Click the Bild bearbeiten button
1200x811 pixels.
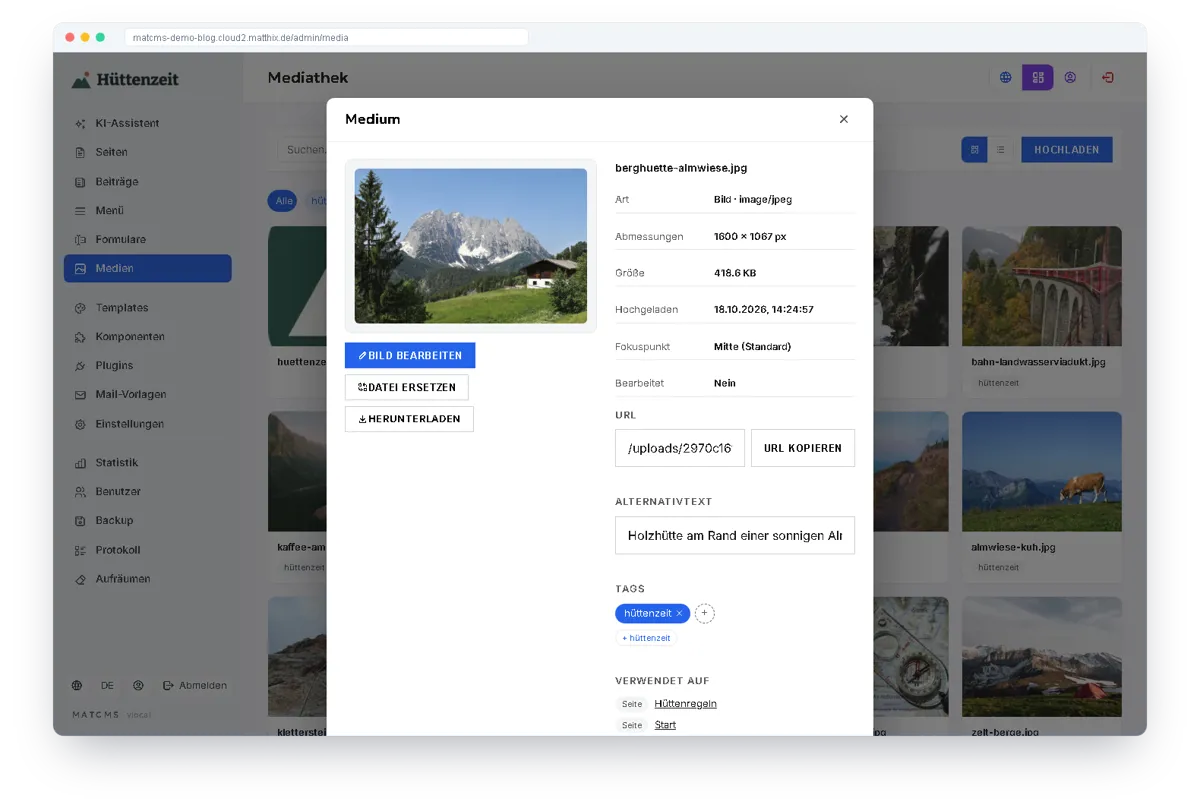tap(410, 355)
